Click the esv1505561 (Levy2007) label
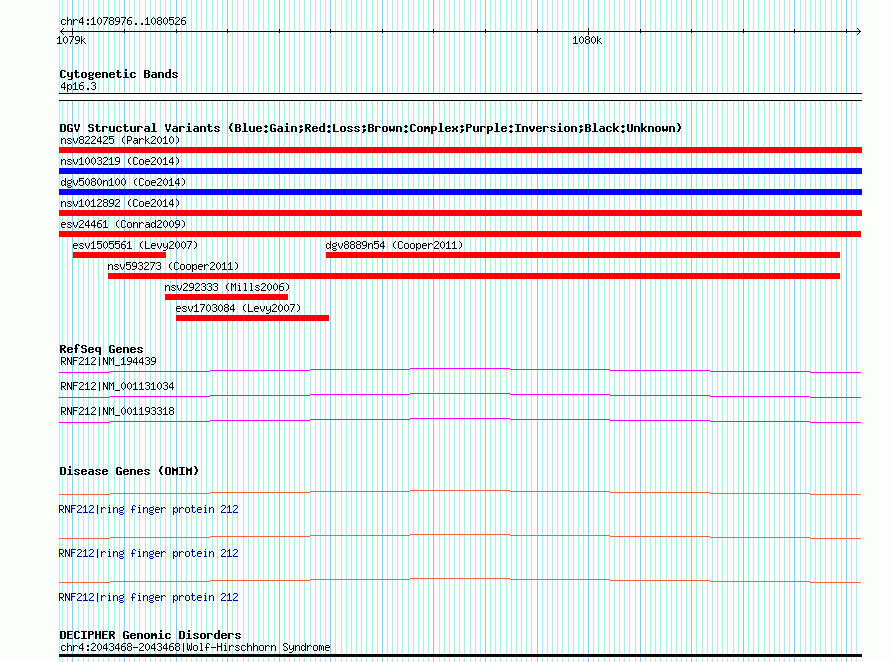The image size is (890, 662). pos(135,245)
